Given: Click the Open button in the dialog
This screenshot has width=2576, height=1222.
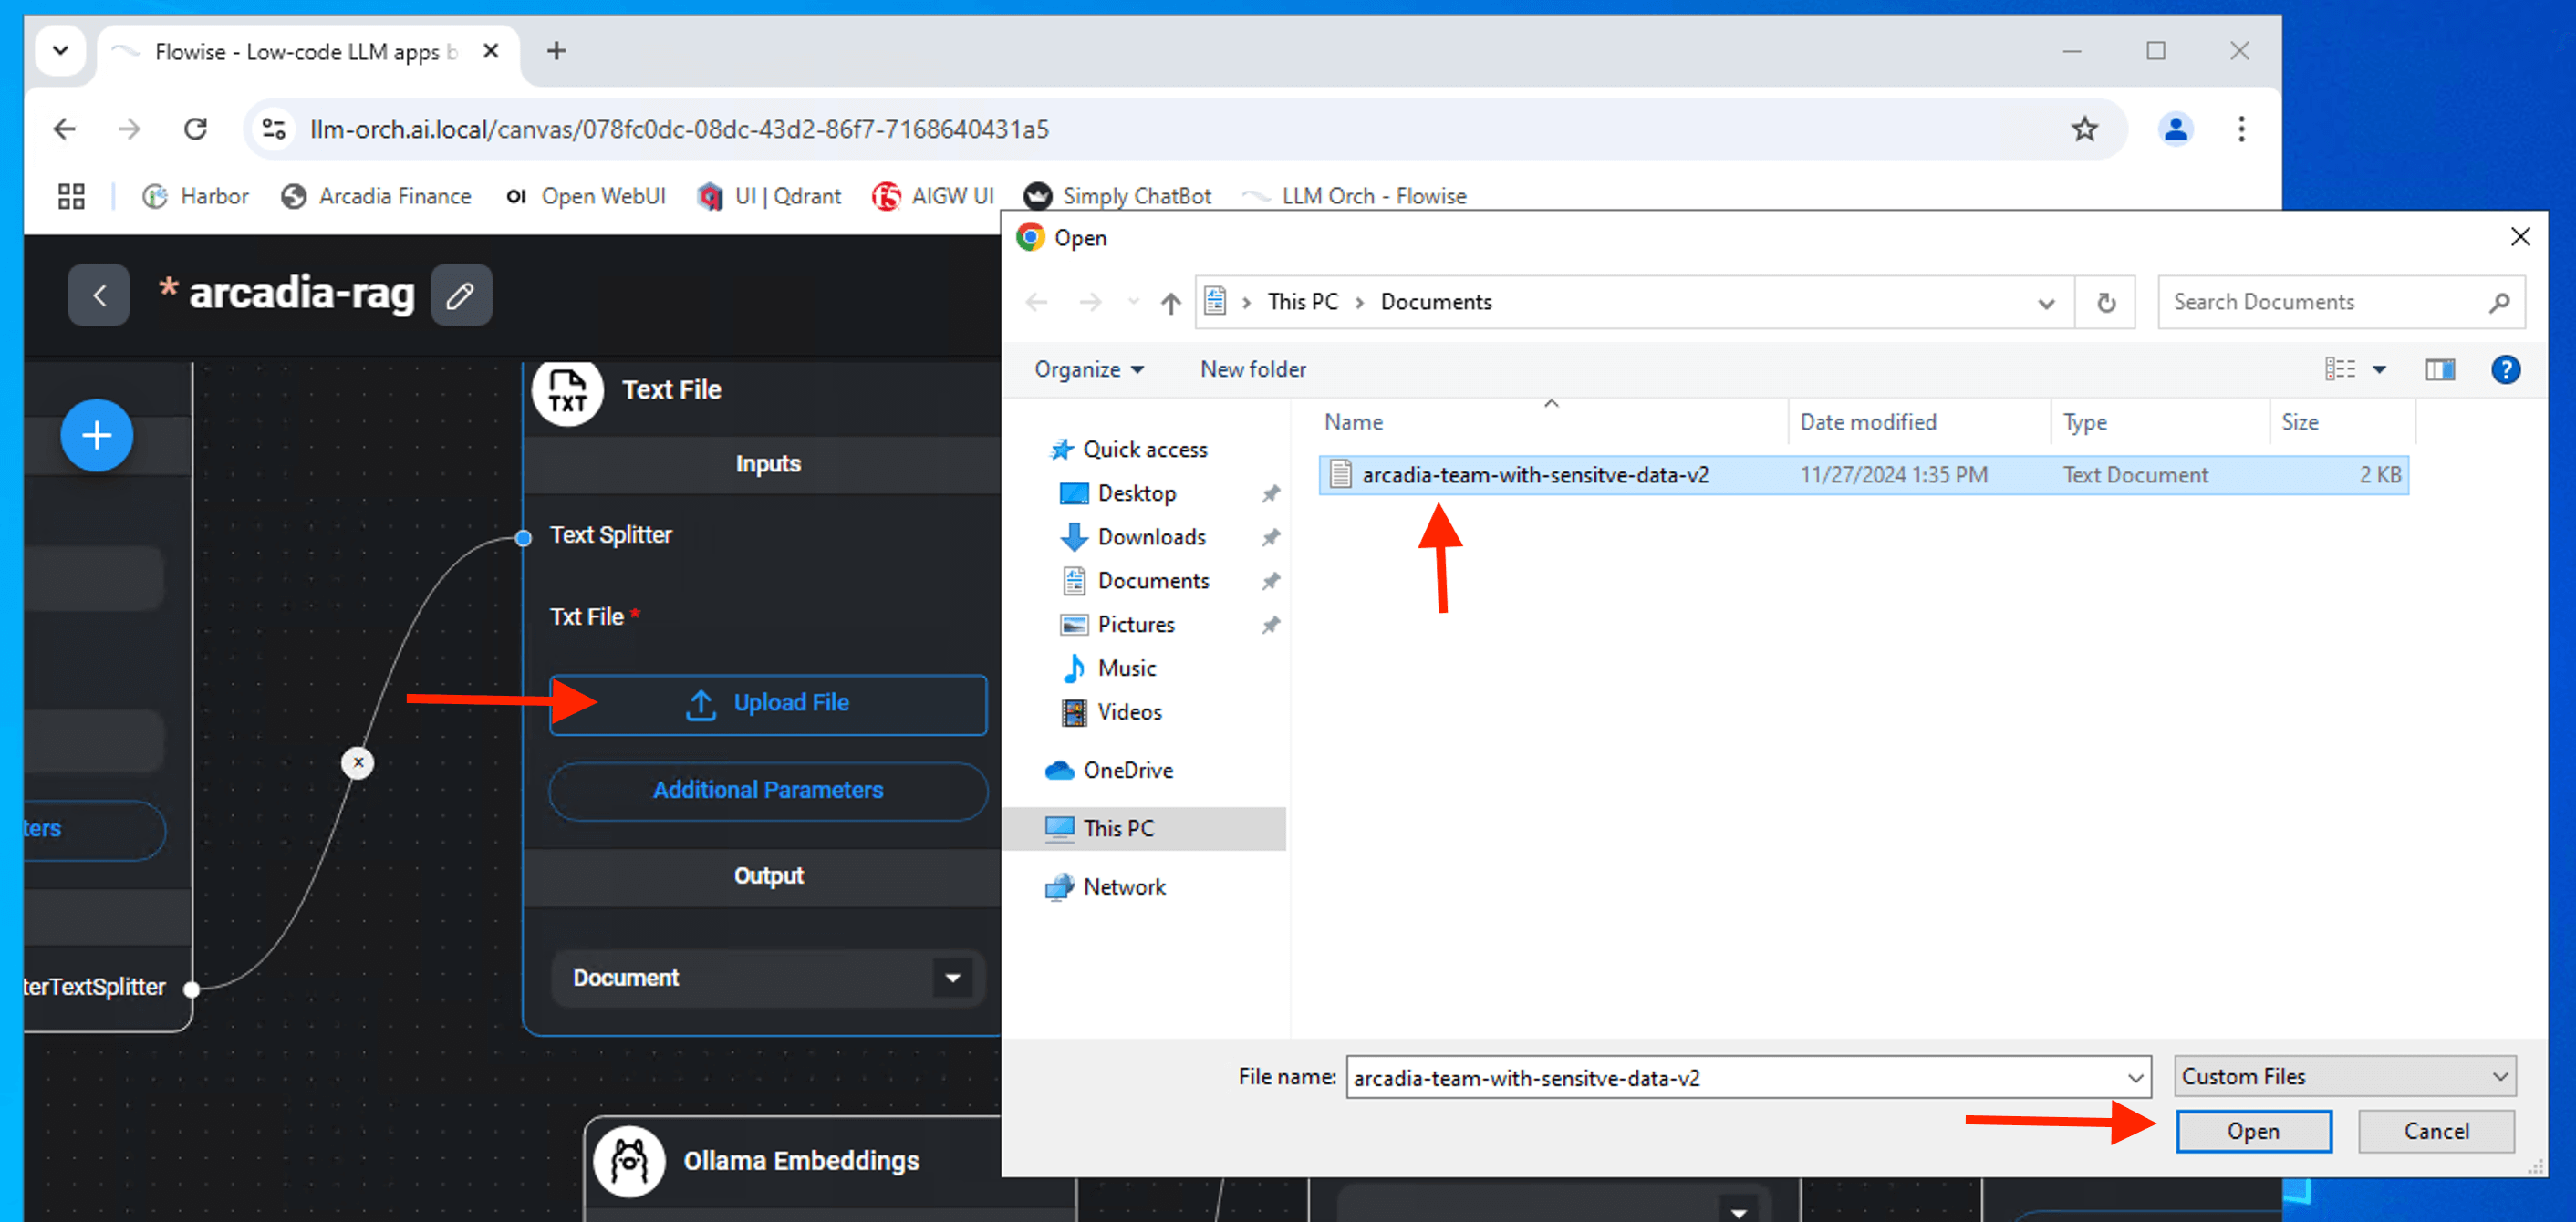Looking at the screenshot, I should (x=2252, y=1131).
